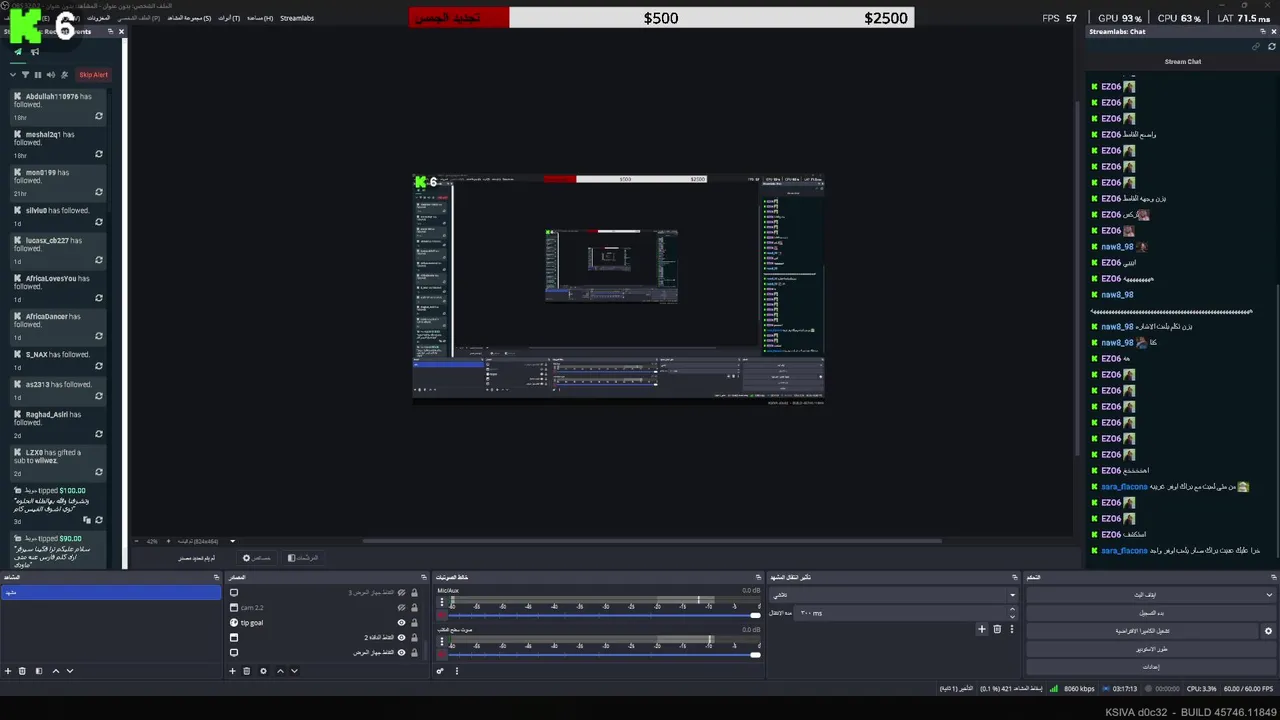The image size is (1280, 720).
Task: Decrease transition duration with down arrow
Action: pyautogui.click(x=1012, y=616)
